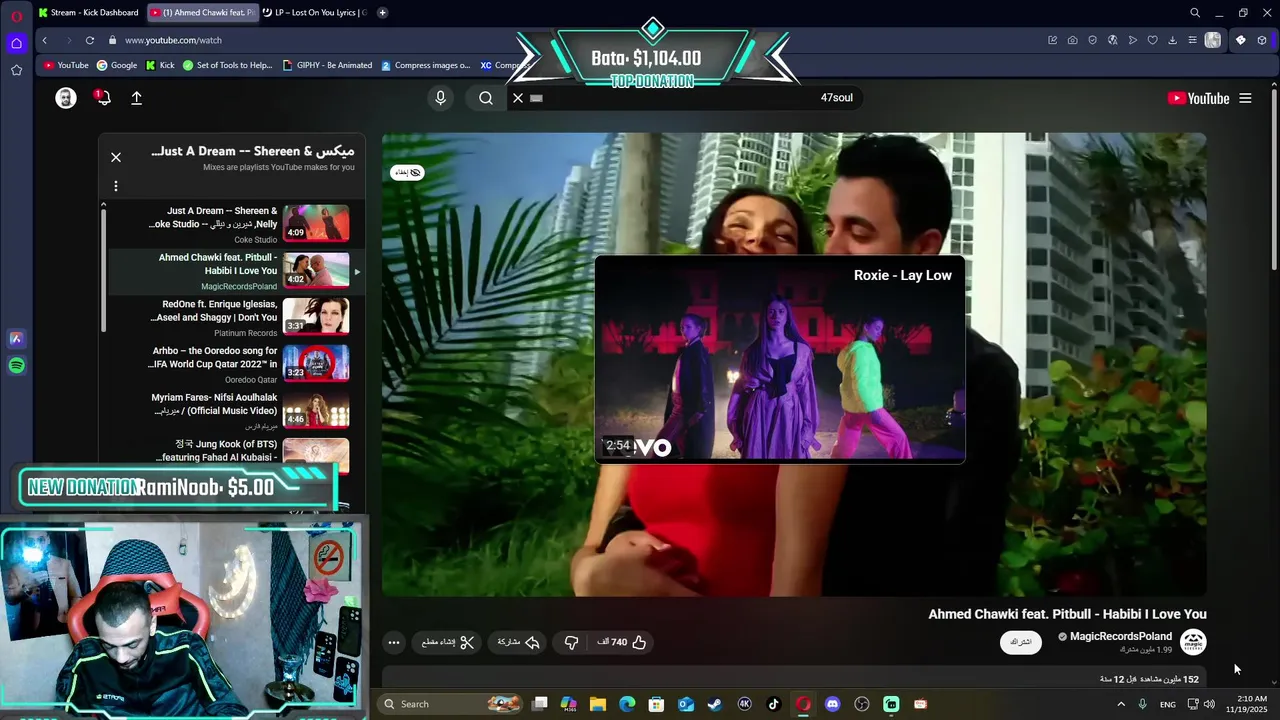
Task: Click the YouTube search magnifier button
Action: coord(486,98)
